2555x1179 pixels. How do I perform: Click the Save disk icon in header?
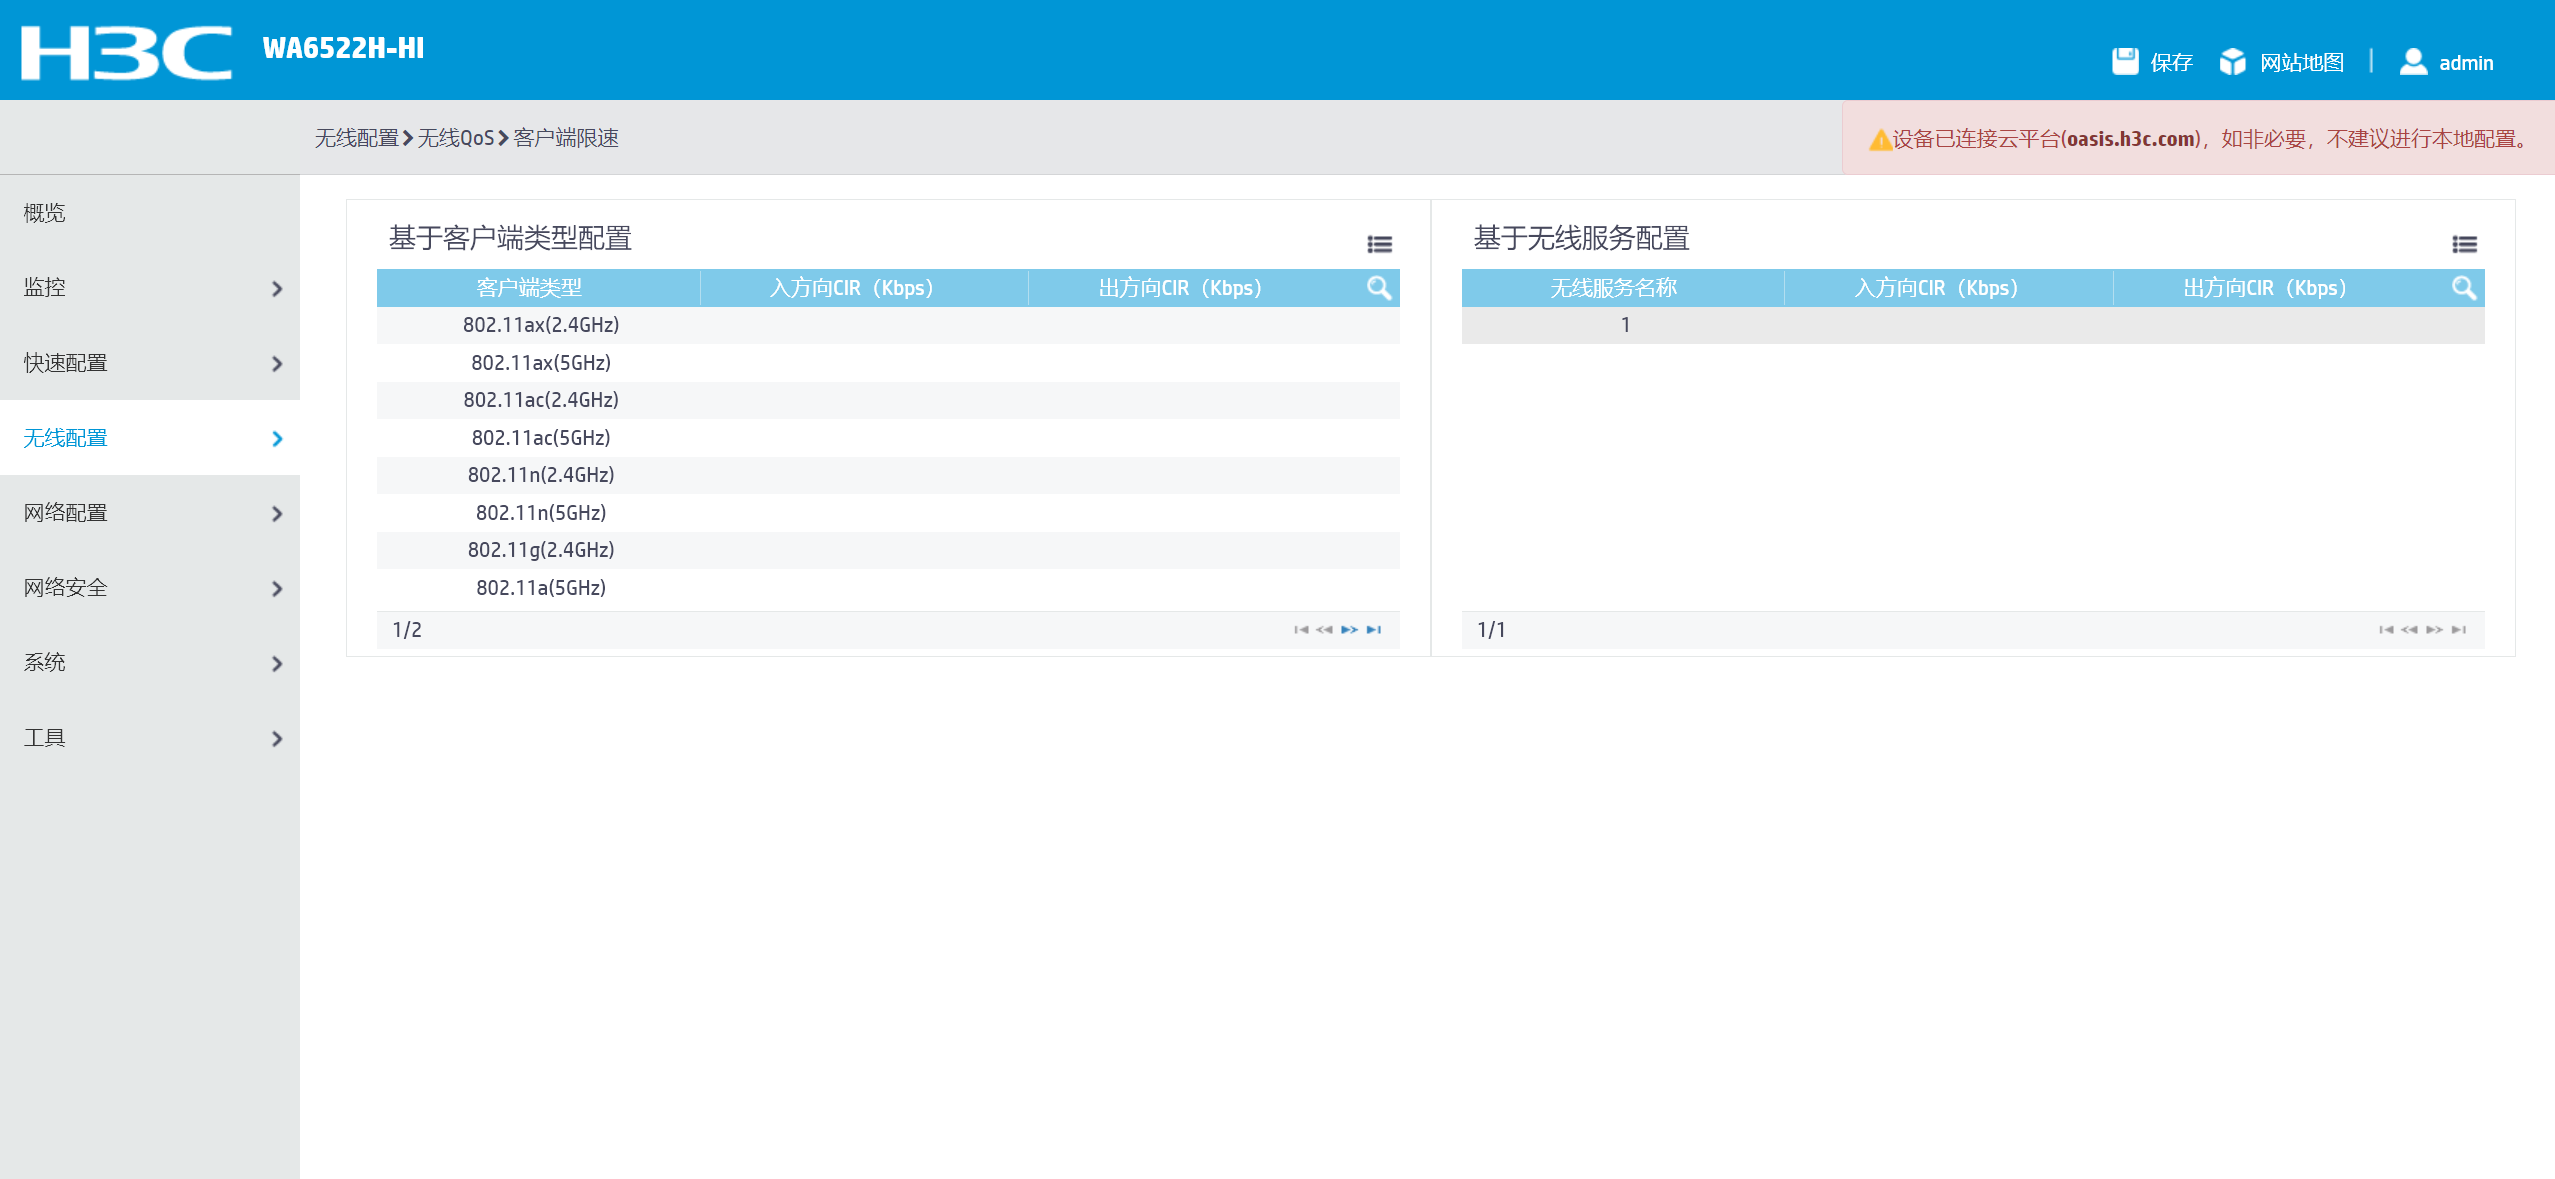2124,62
